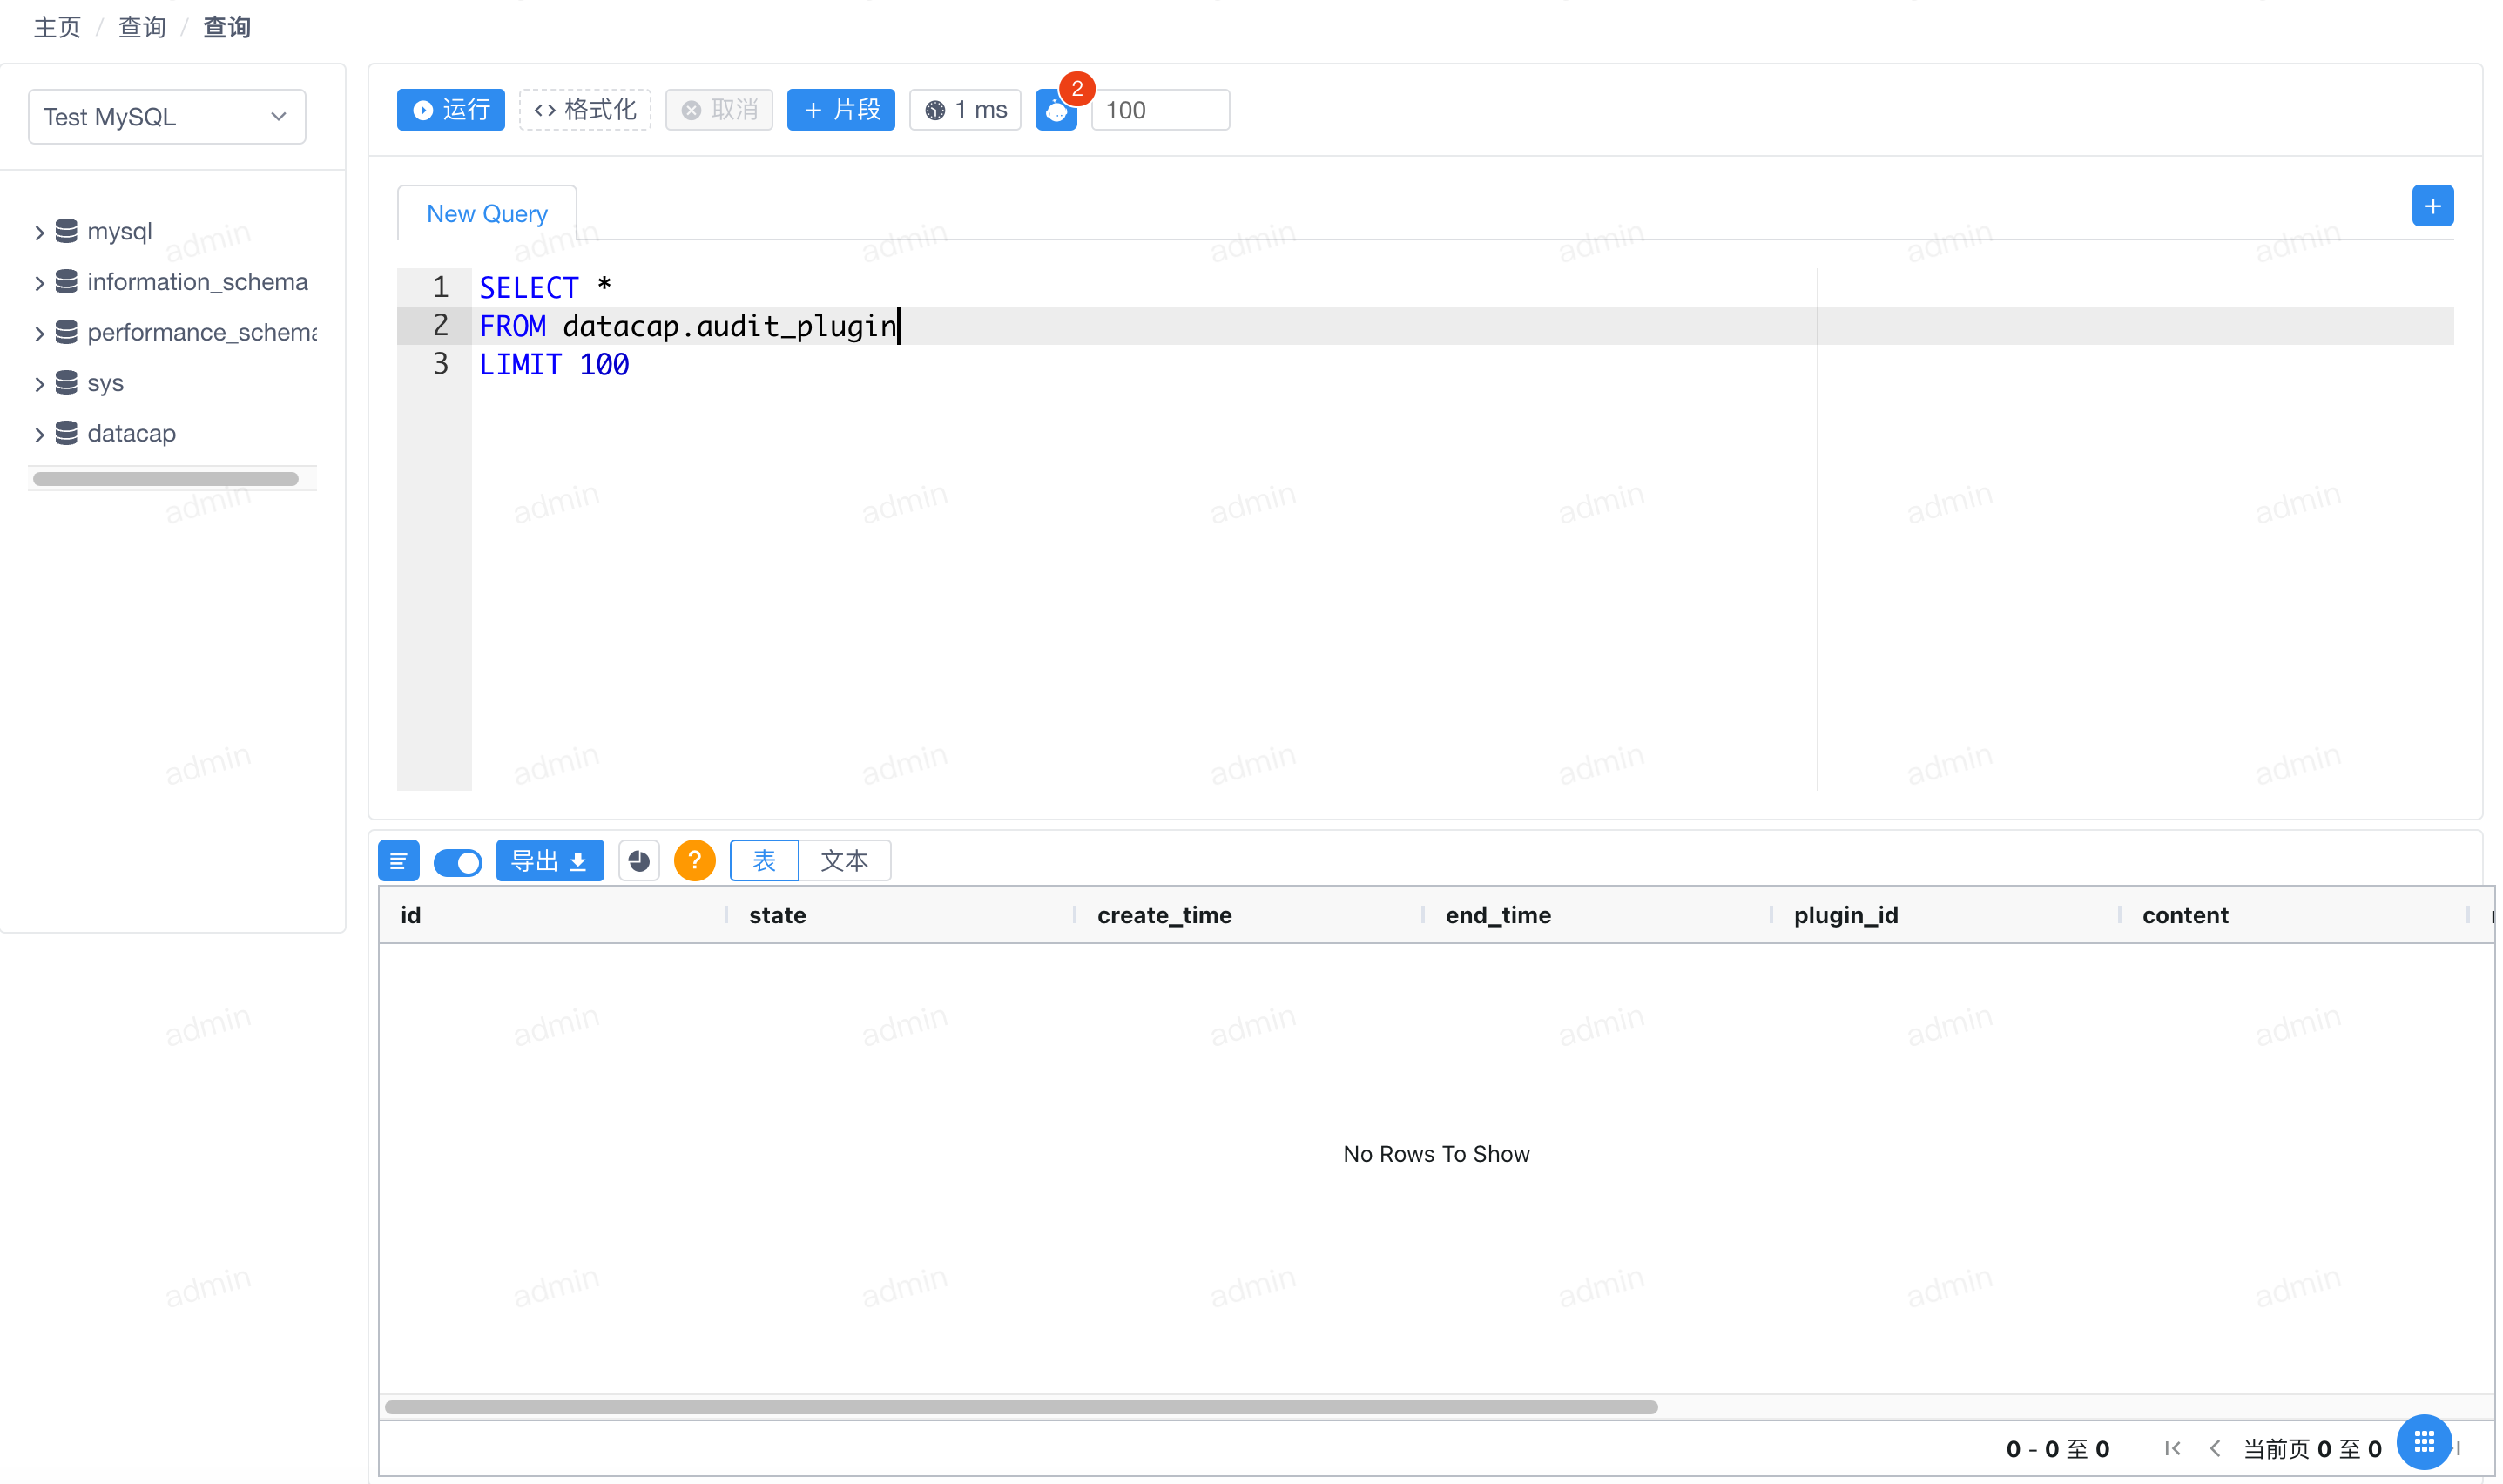Expand the information_schema database node

pos(39,283)
